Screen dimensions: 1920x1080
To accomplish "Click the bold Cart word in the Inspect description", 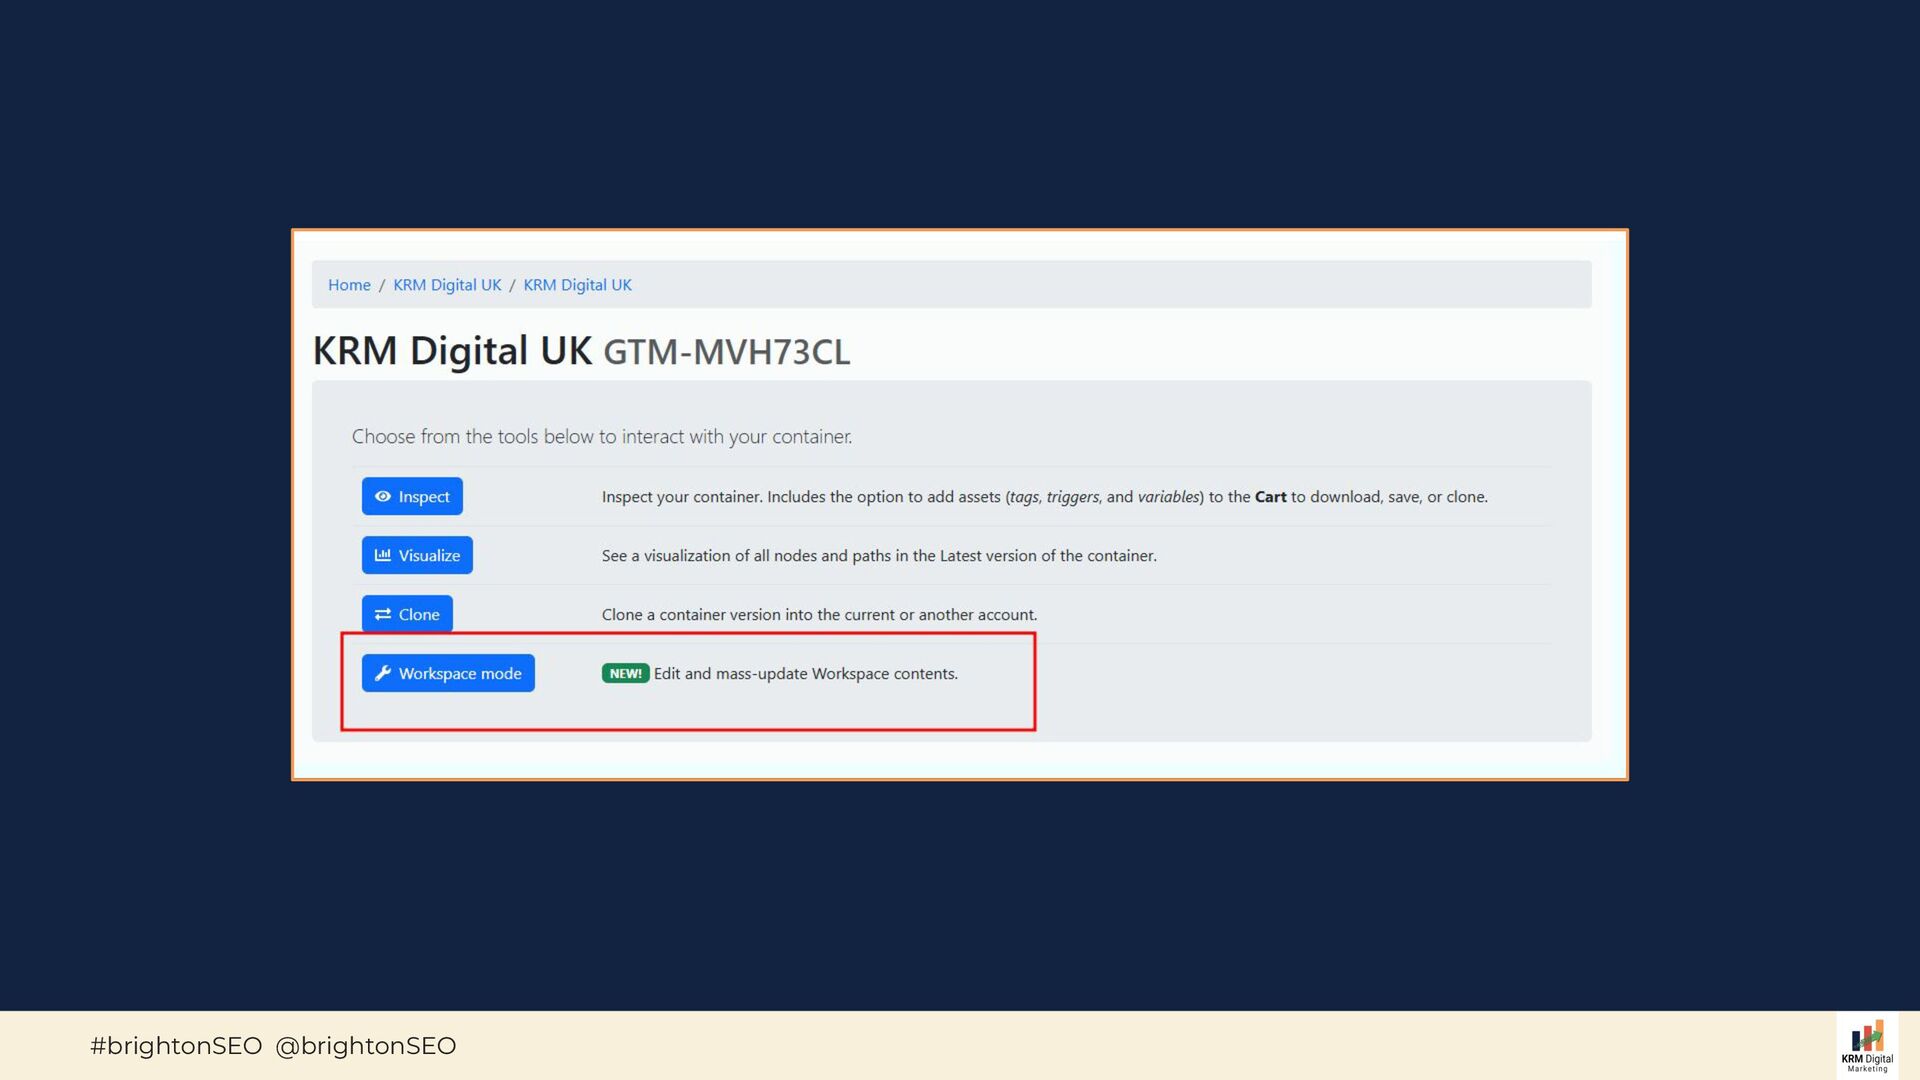I will point(1270,497).
